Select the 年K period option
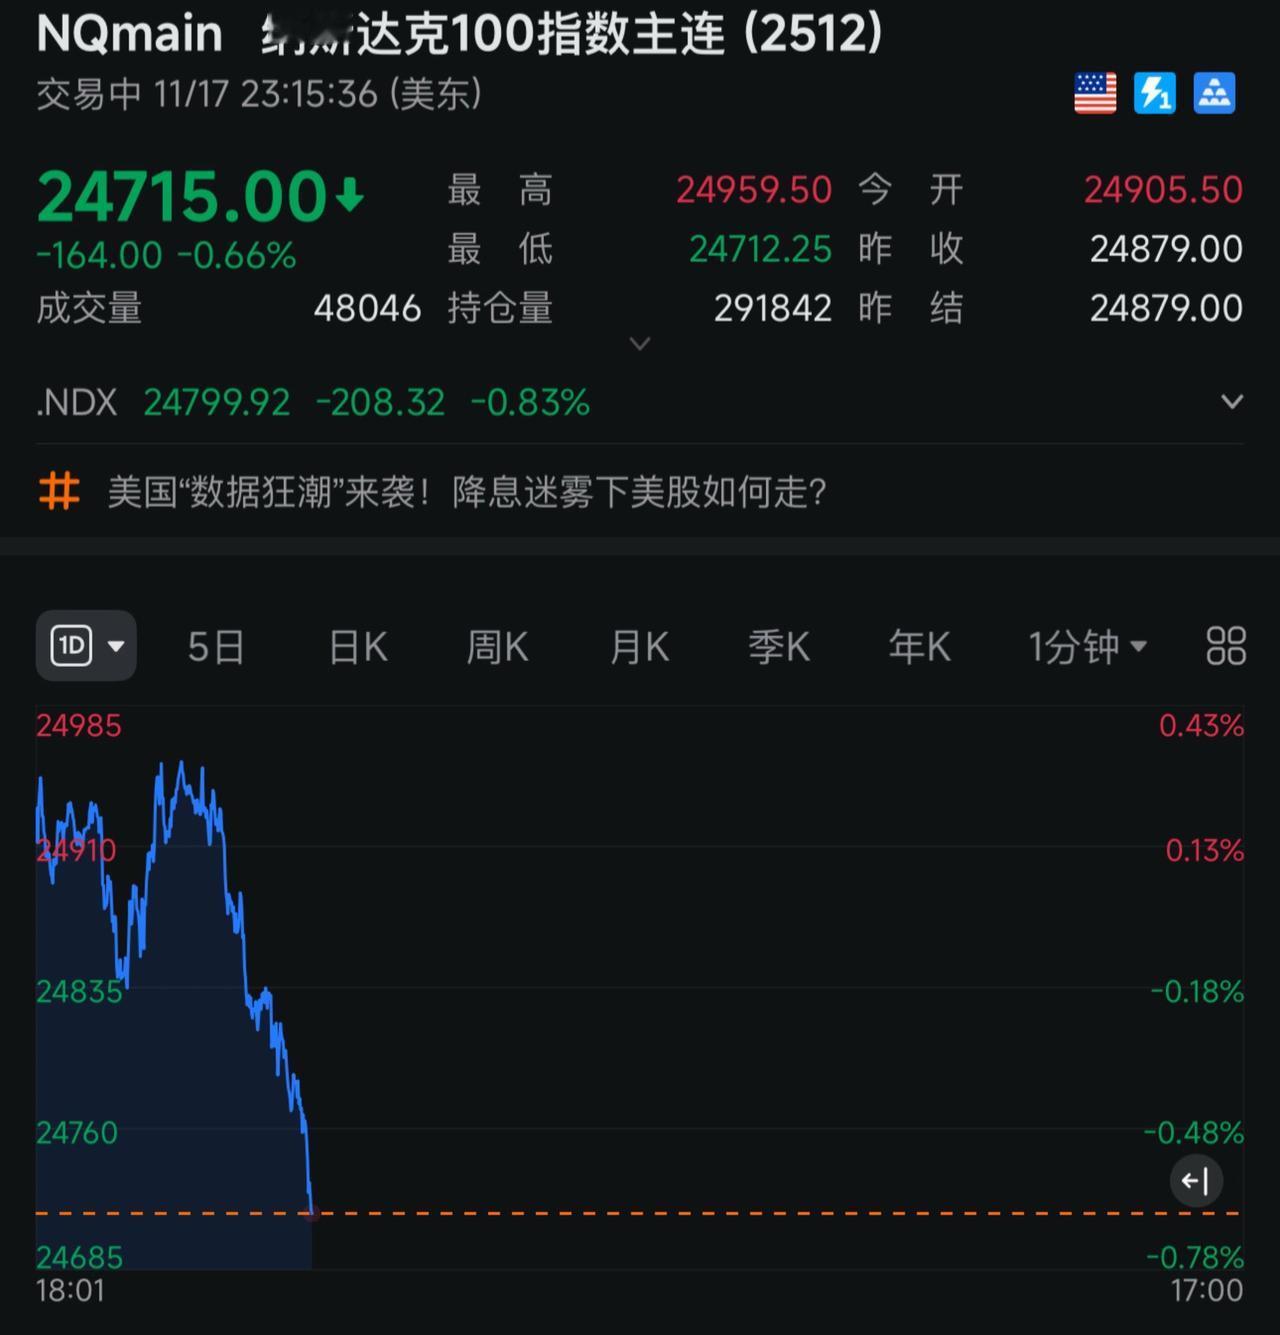This screenshot has width=1280, height=1335. click(x=917, y=647)
